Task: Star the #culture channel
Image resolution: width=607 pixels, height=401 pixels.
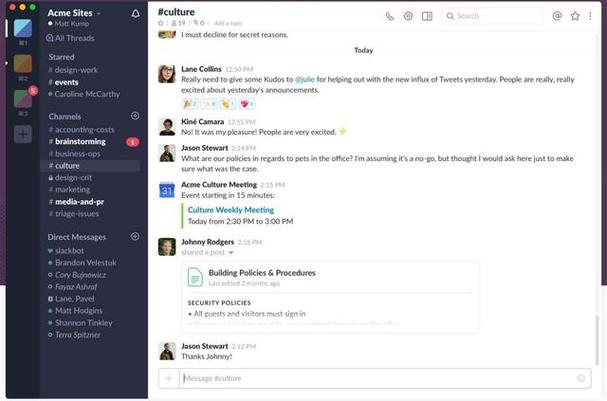Action: pos(161,23)
